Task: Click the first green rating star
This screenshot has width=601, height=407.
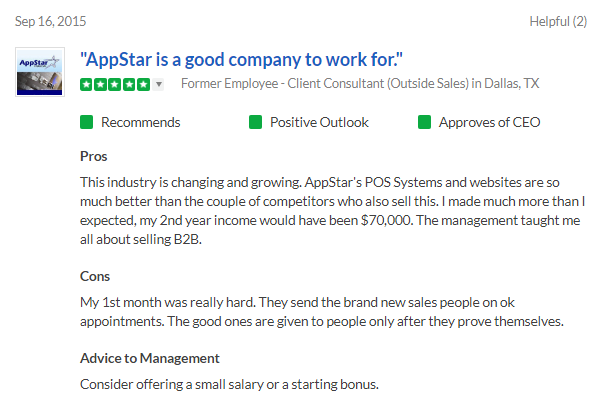Action: pos(87,84)
